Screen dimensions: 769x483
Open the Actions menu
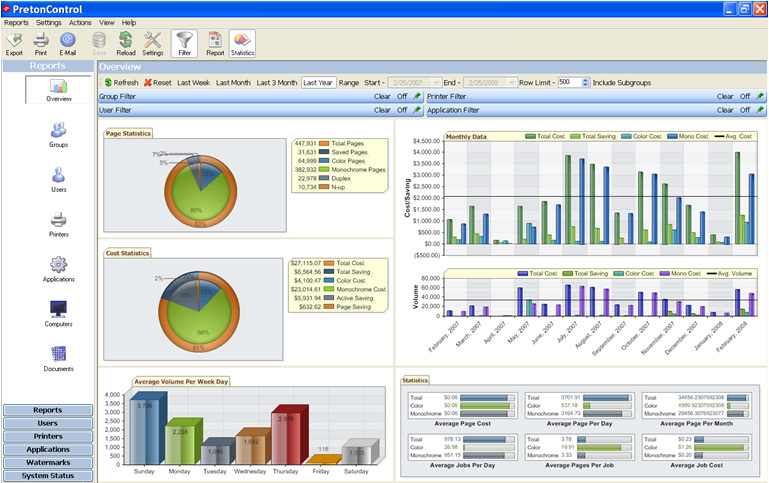(80, 23)
